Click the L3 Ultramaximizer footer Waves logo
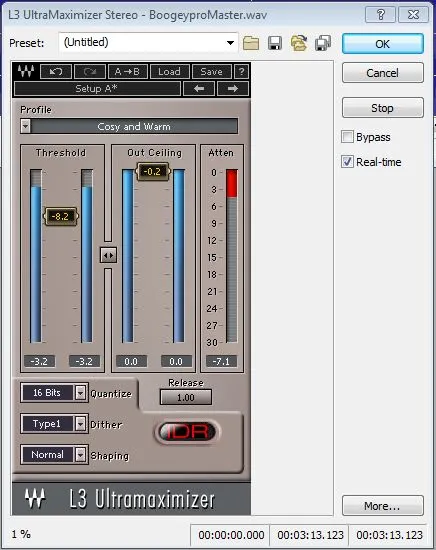The height and width of the screenshot is (550, 436). tap(35, 498)
